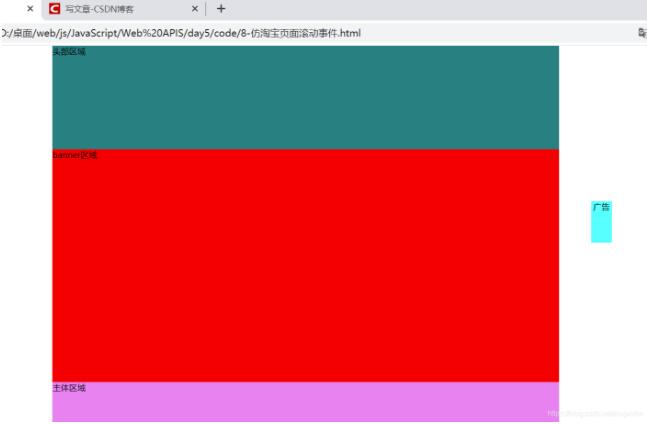Switch to the 写文章-CSDN博客 tab
652x424 pixels.
point(123,9)
